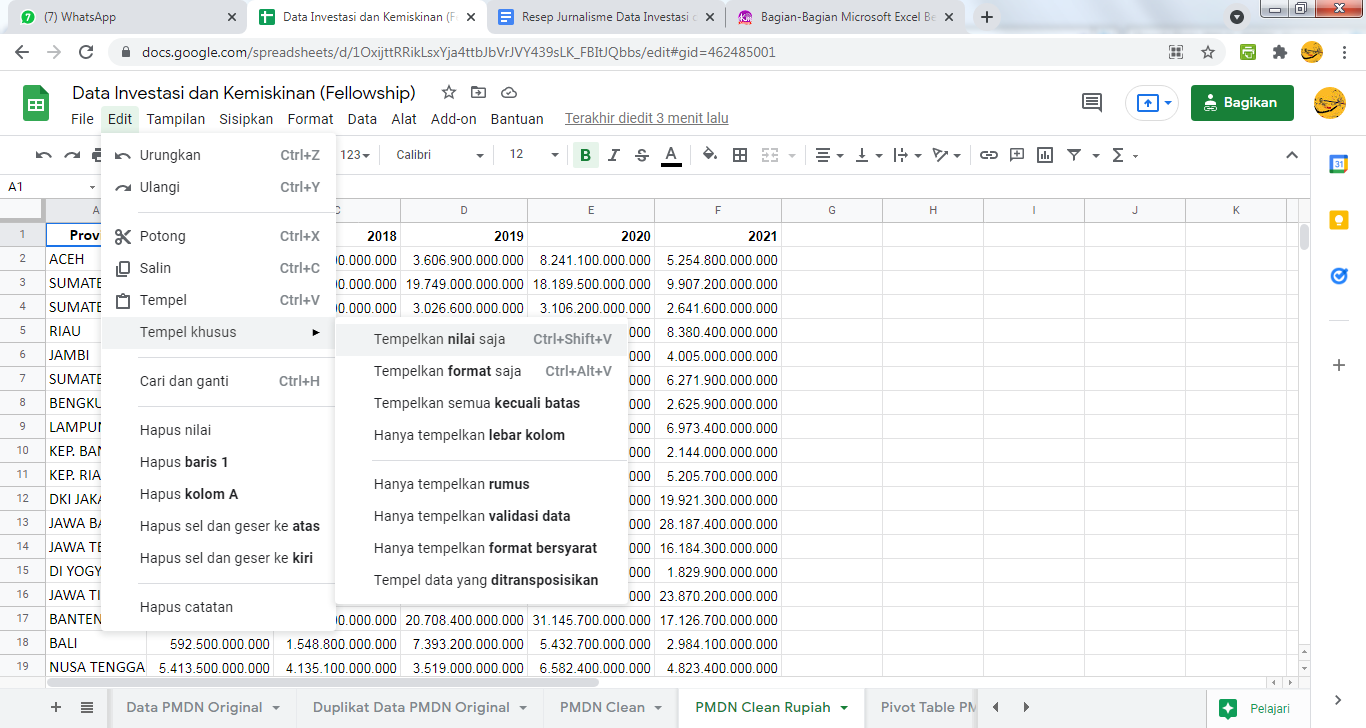Open the Calibri font dropdown
Viewport: 1366px width, 728px height.
(x=439, y=155)
